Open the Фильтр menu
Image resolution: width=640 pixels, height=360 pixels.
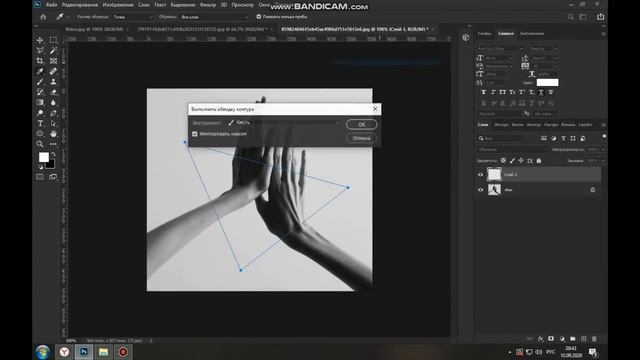tap(208, 5)
